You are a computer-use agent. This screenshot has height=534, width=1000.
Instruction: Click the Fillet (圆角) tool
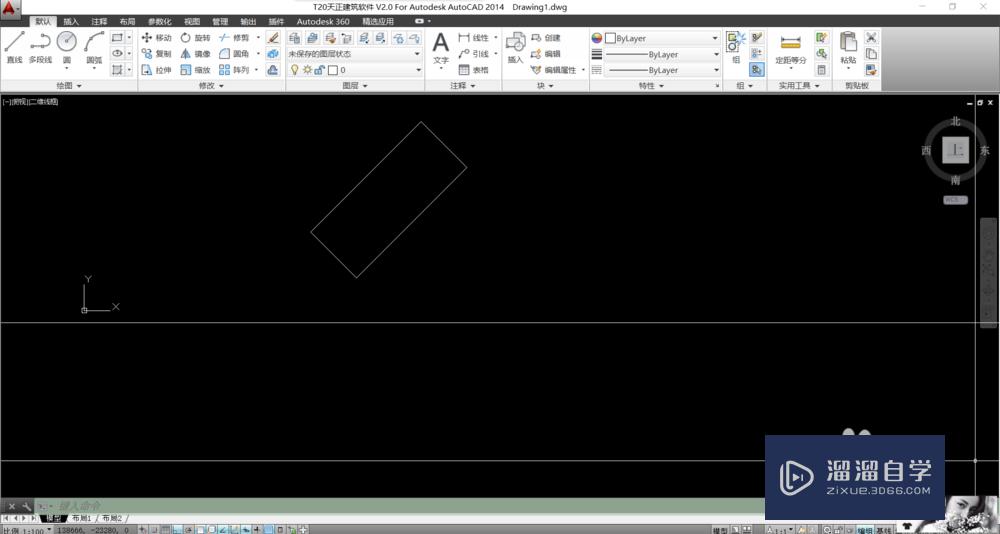234,54
